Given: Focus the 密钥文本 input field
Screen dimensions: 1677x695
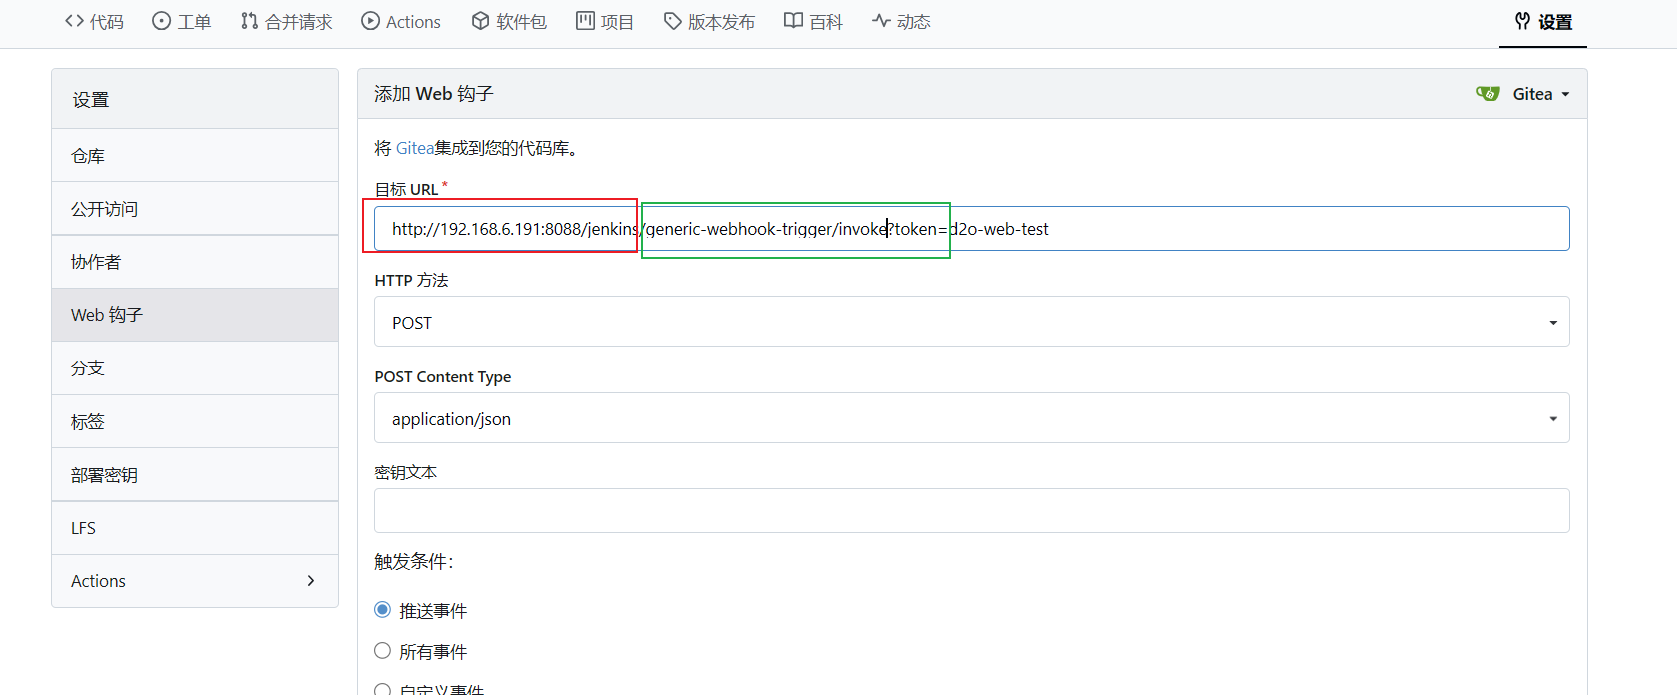Looking at the screenshot, I should [x=972, y=511].
